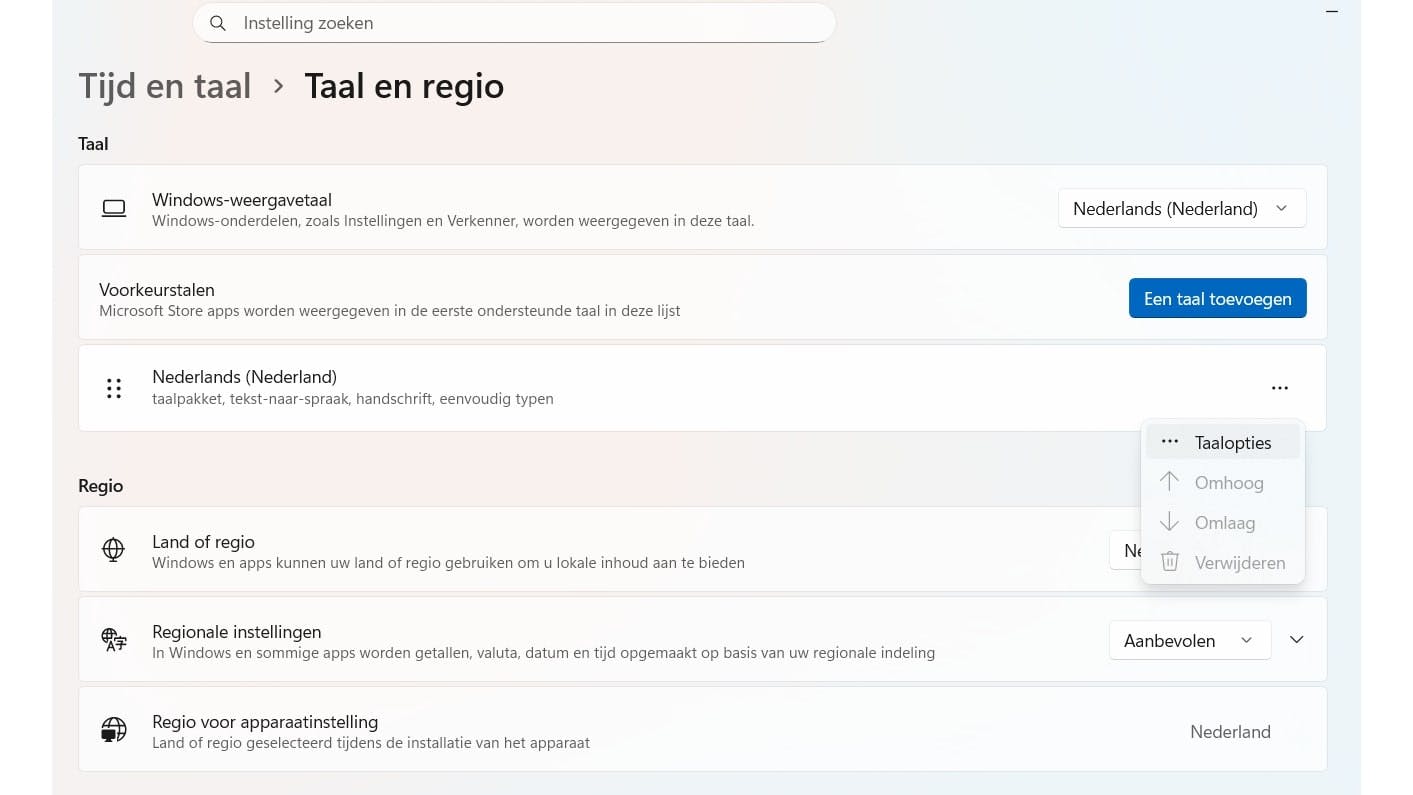Click the Regionale instellingen language icon
Image resolution: width=1413 pixels, height=795 pixels.
point(114,640)
